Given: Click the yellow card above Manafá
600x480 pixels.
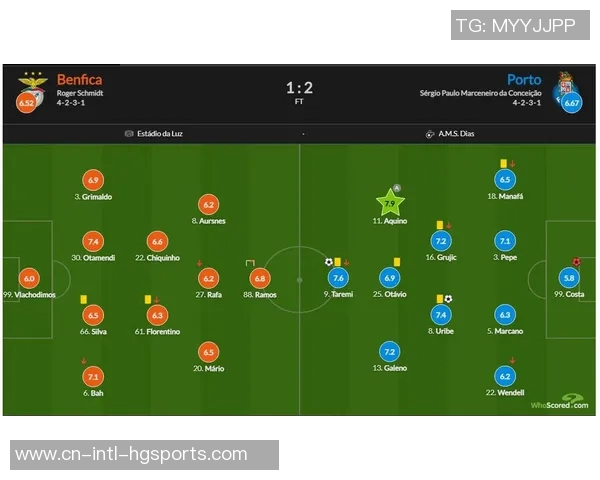Looking at the screenshot, I should (x=502, y=163).
